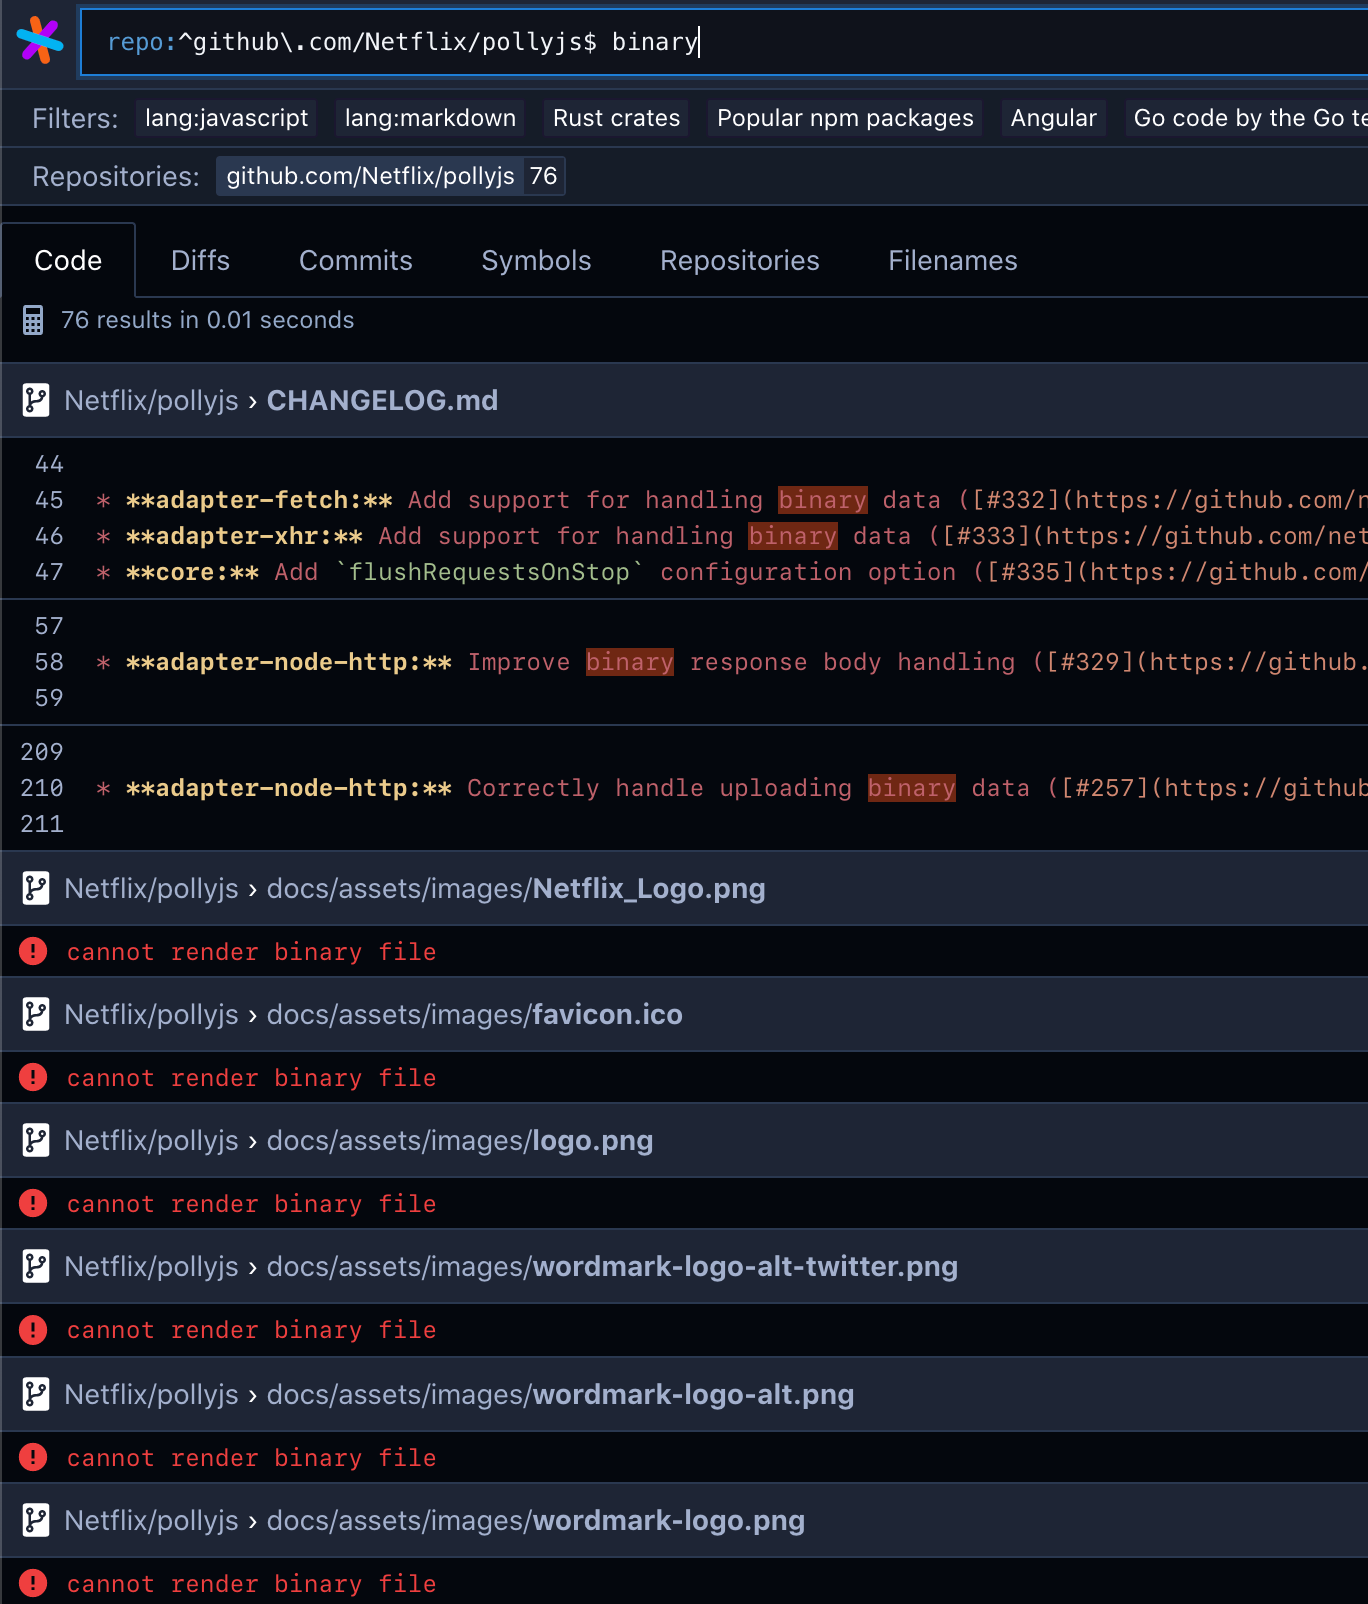1368x1604 pixels.
Task: Open docs/assets/images/Netflix_Logo.png result
Action: 516,888
